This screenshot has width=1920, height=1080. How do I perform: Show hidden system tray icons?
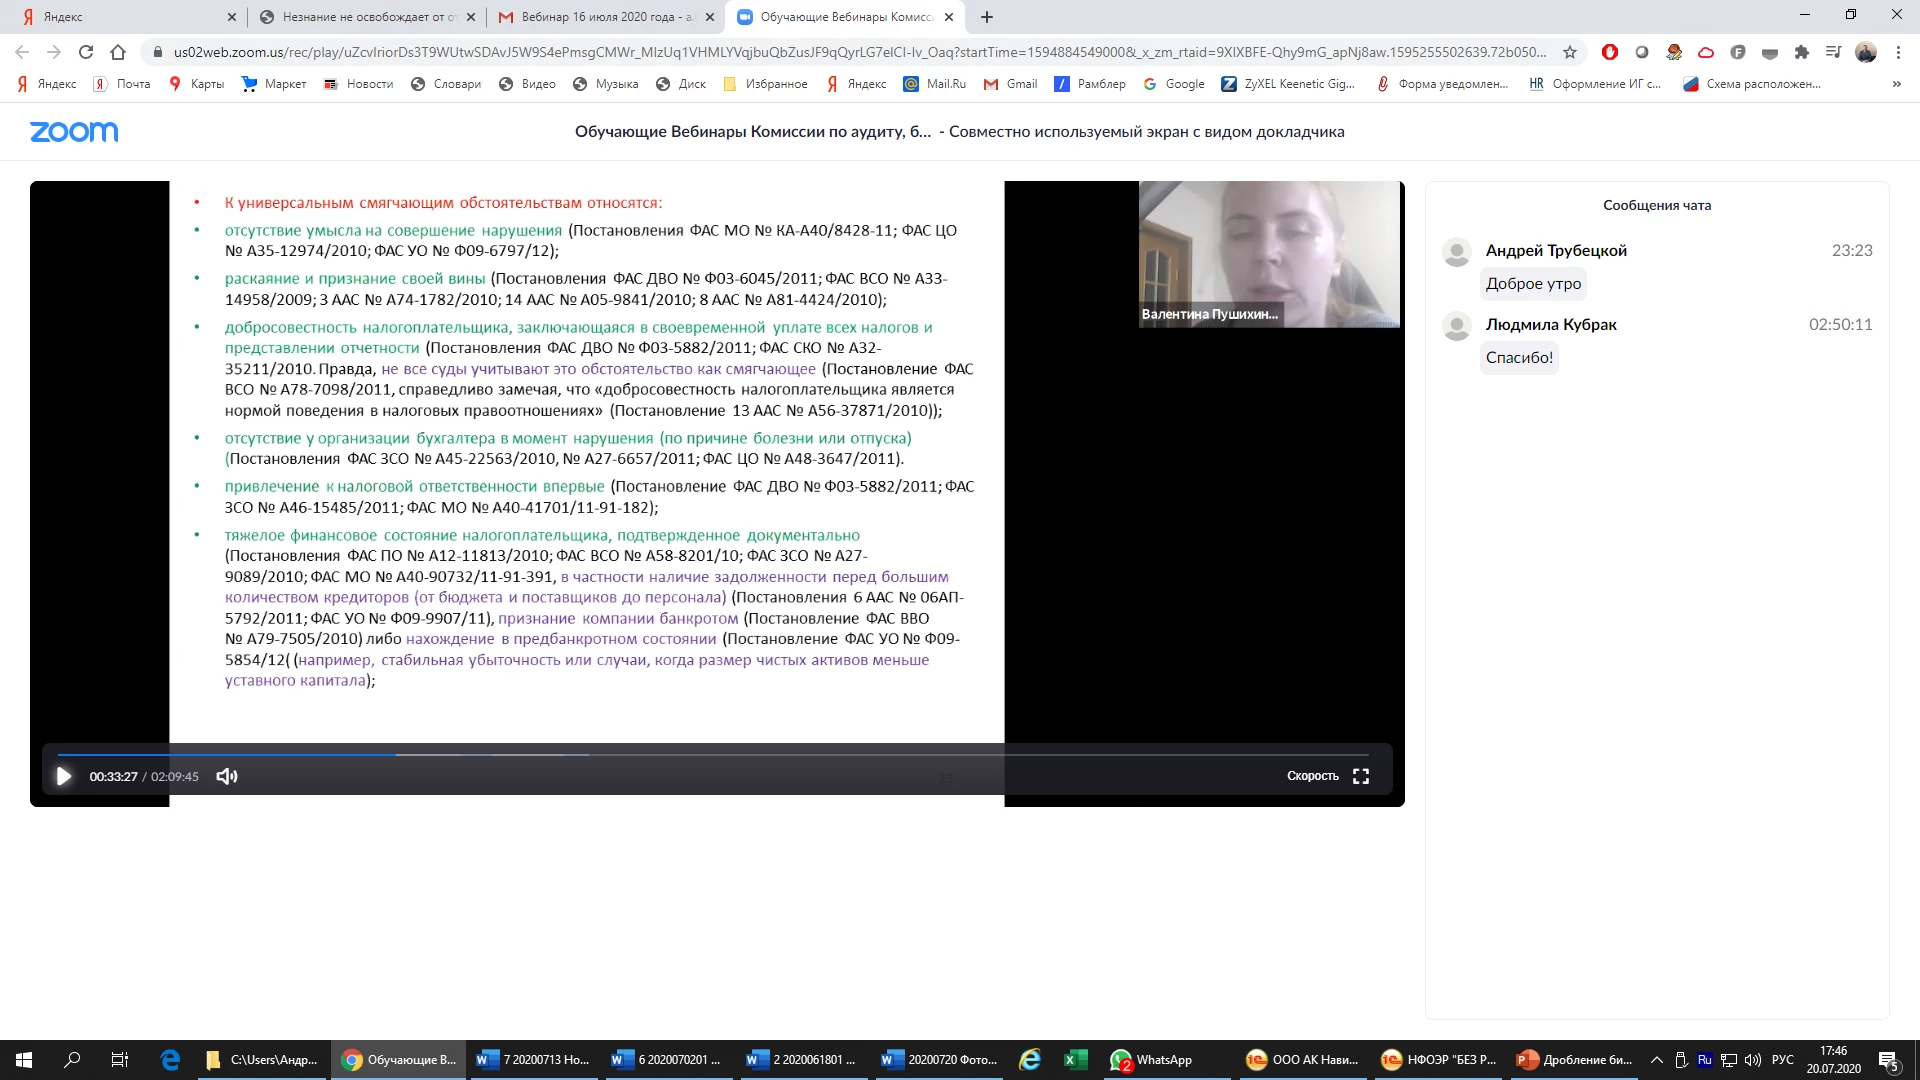point(1657,1060)
